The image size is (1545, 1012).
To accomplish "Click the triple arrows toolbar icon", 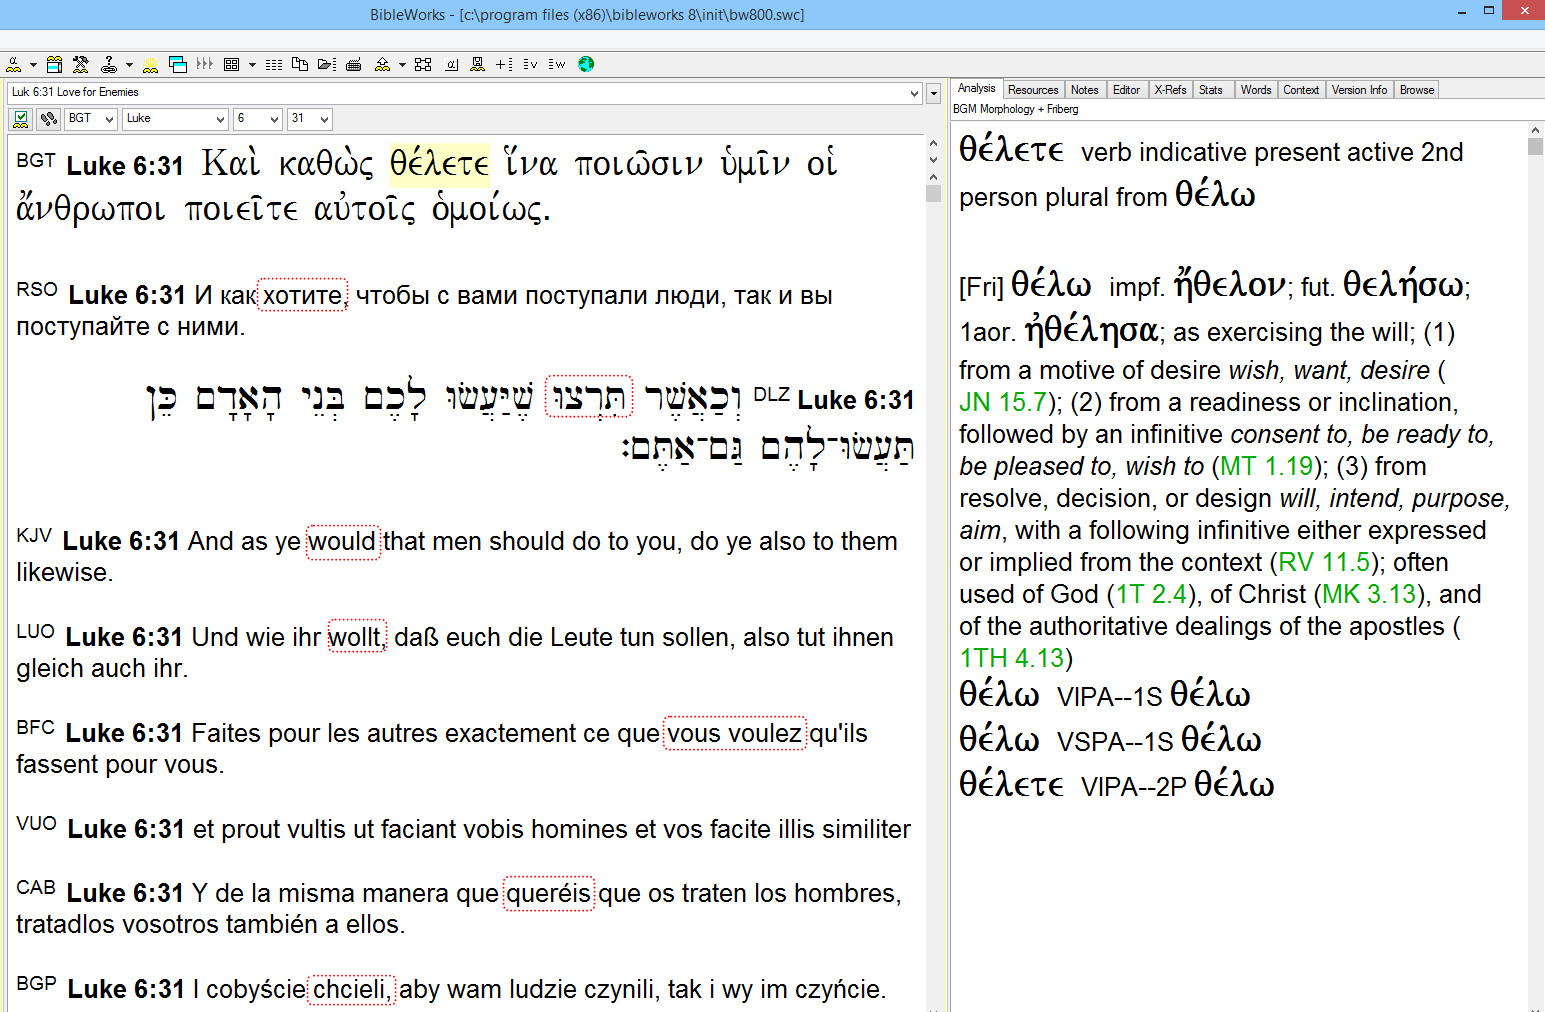I will click(x=205, y=64).
